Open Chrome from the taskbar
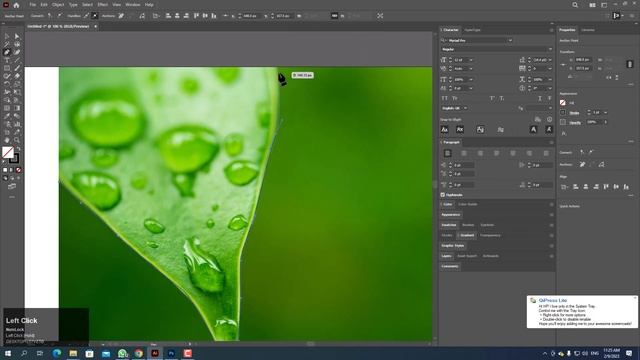640x360 pixels. (139, 353)
